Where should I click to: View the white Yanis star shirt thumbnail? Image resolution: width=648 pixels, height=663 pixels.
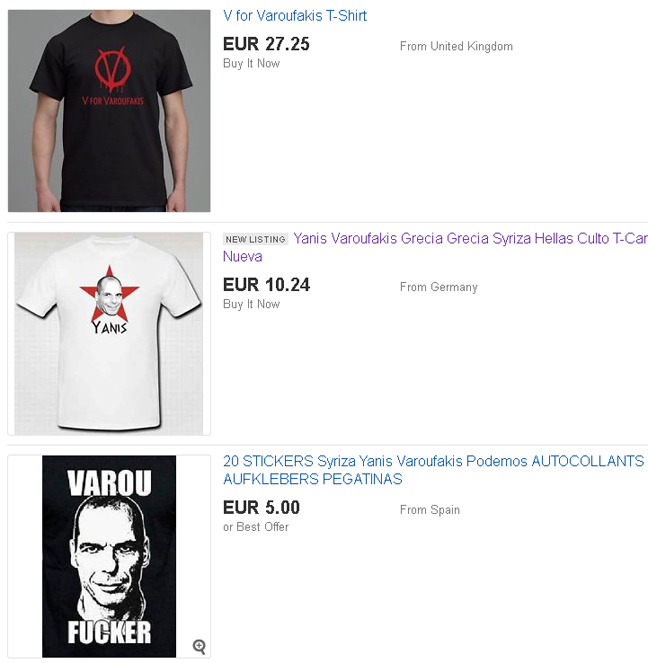[x=109, y=334]
